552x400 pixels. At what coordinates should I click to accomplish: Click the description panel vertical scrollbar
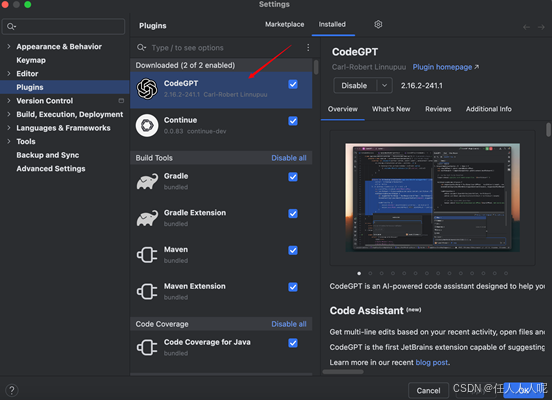tap(548, 129)
